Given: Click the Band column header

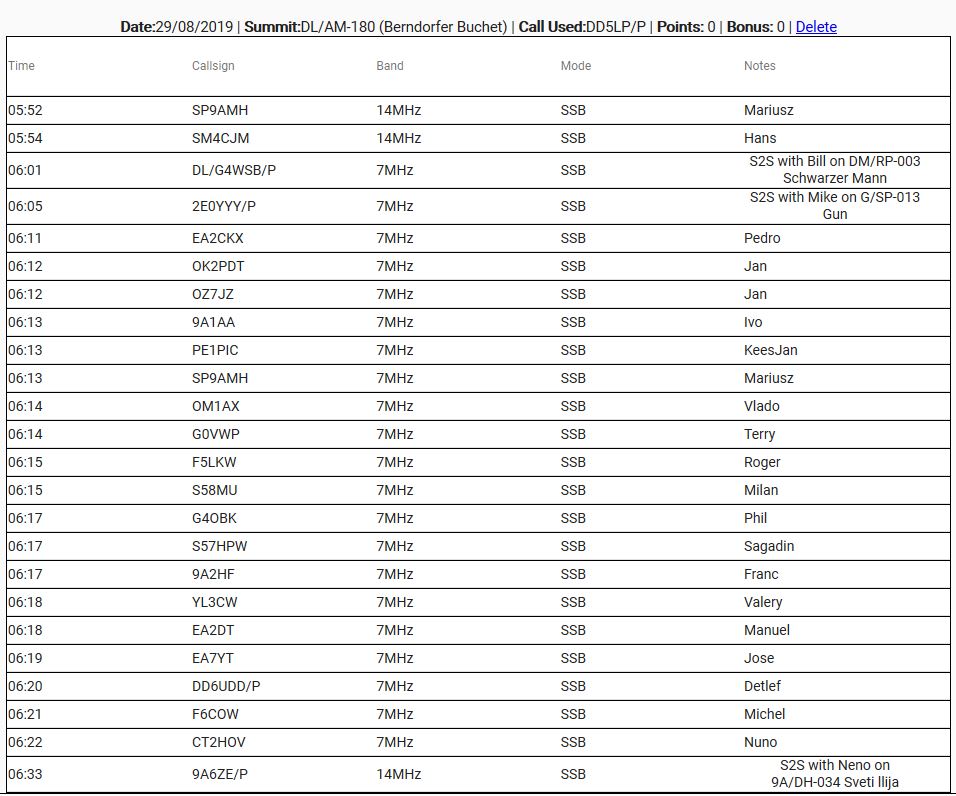Looking at the screenshot, I should [x=390, y=66].
